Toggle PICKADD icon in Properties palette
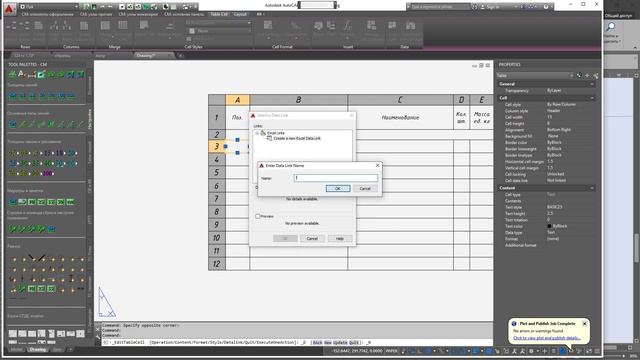The image size is (640, 360). coord(579,76)
